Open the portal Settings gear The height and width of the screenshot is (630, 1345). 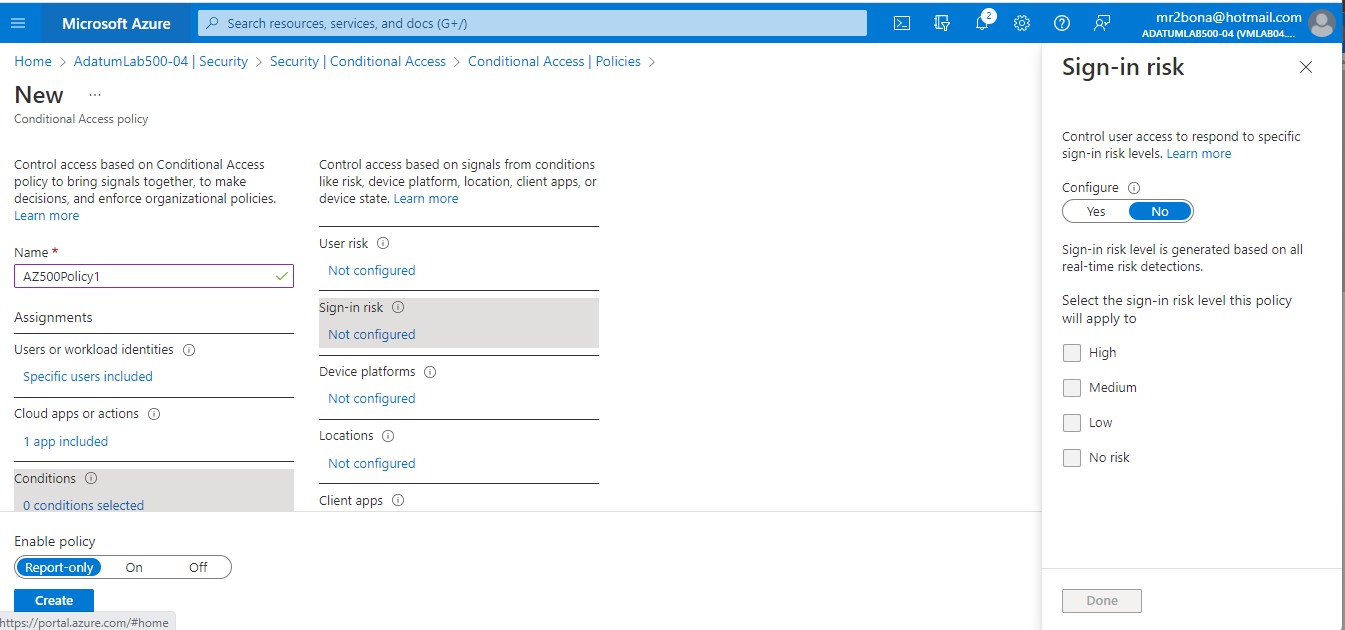(1021, 22)
